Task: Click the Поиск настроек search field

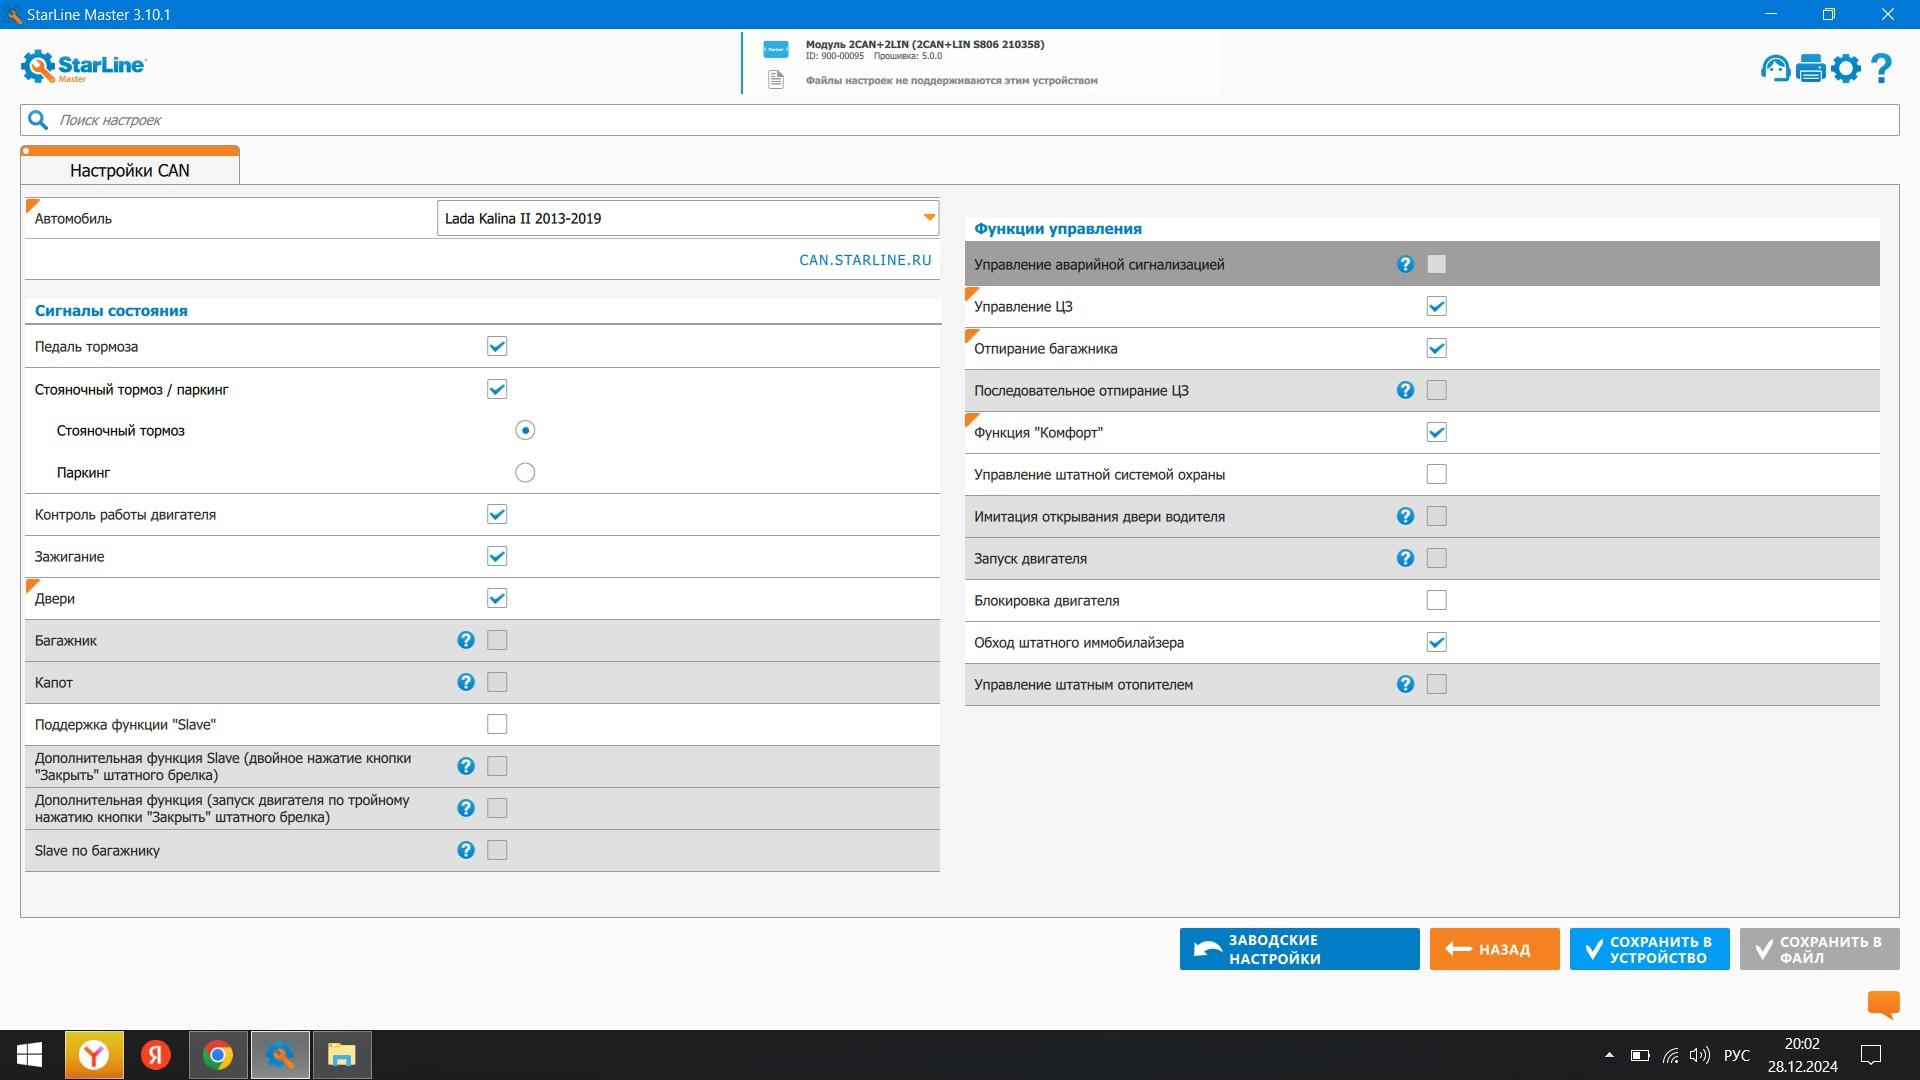Action: (960, 120)
